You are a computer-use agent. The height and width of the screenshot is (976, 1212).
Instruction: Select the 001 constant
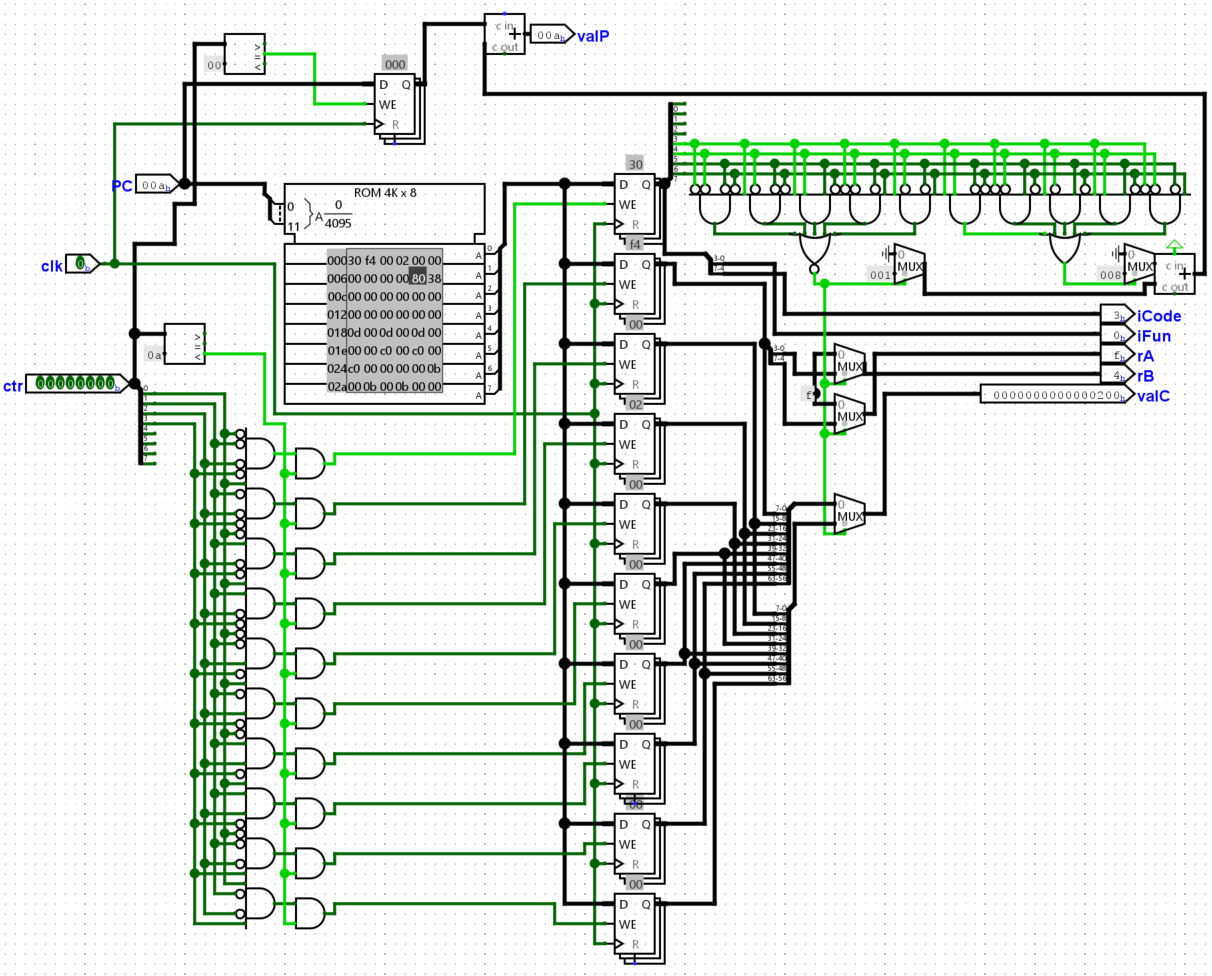pyautogui.click(x=879, y=275)
